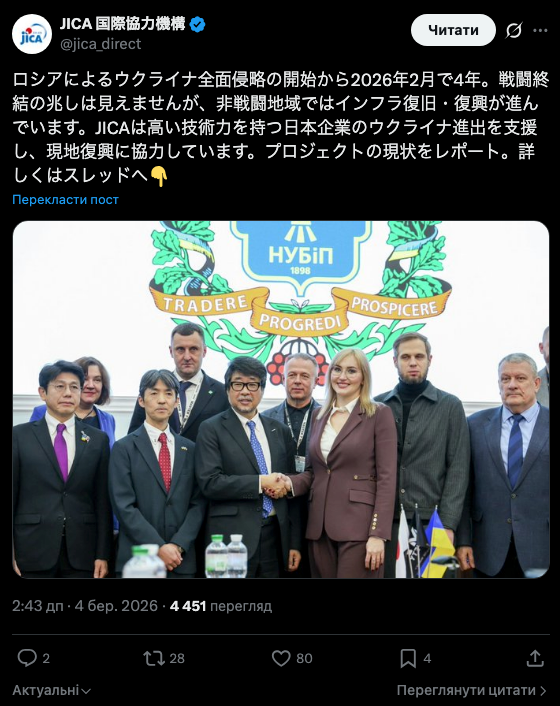
Task: Click the share upload icon
Action: coord(535,658)
